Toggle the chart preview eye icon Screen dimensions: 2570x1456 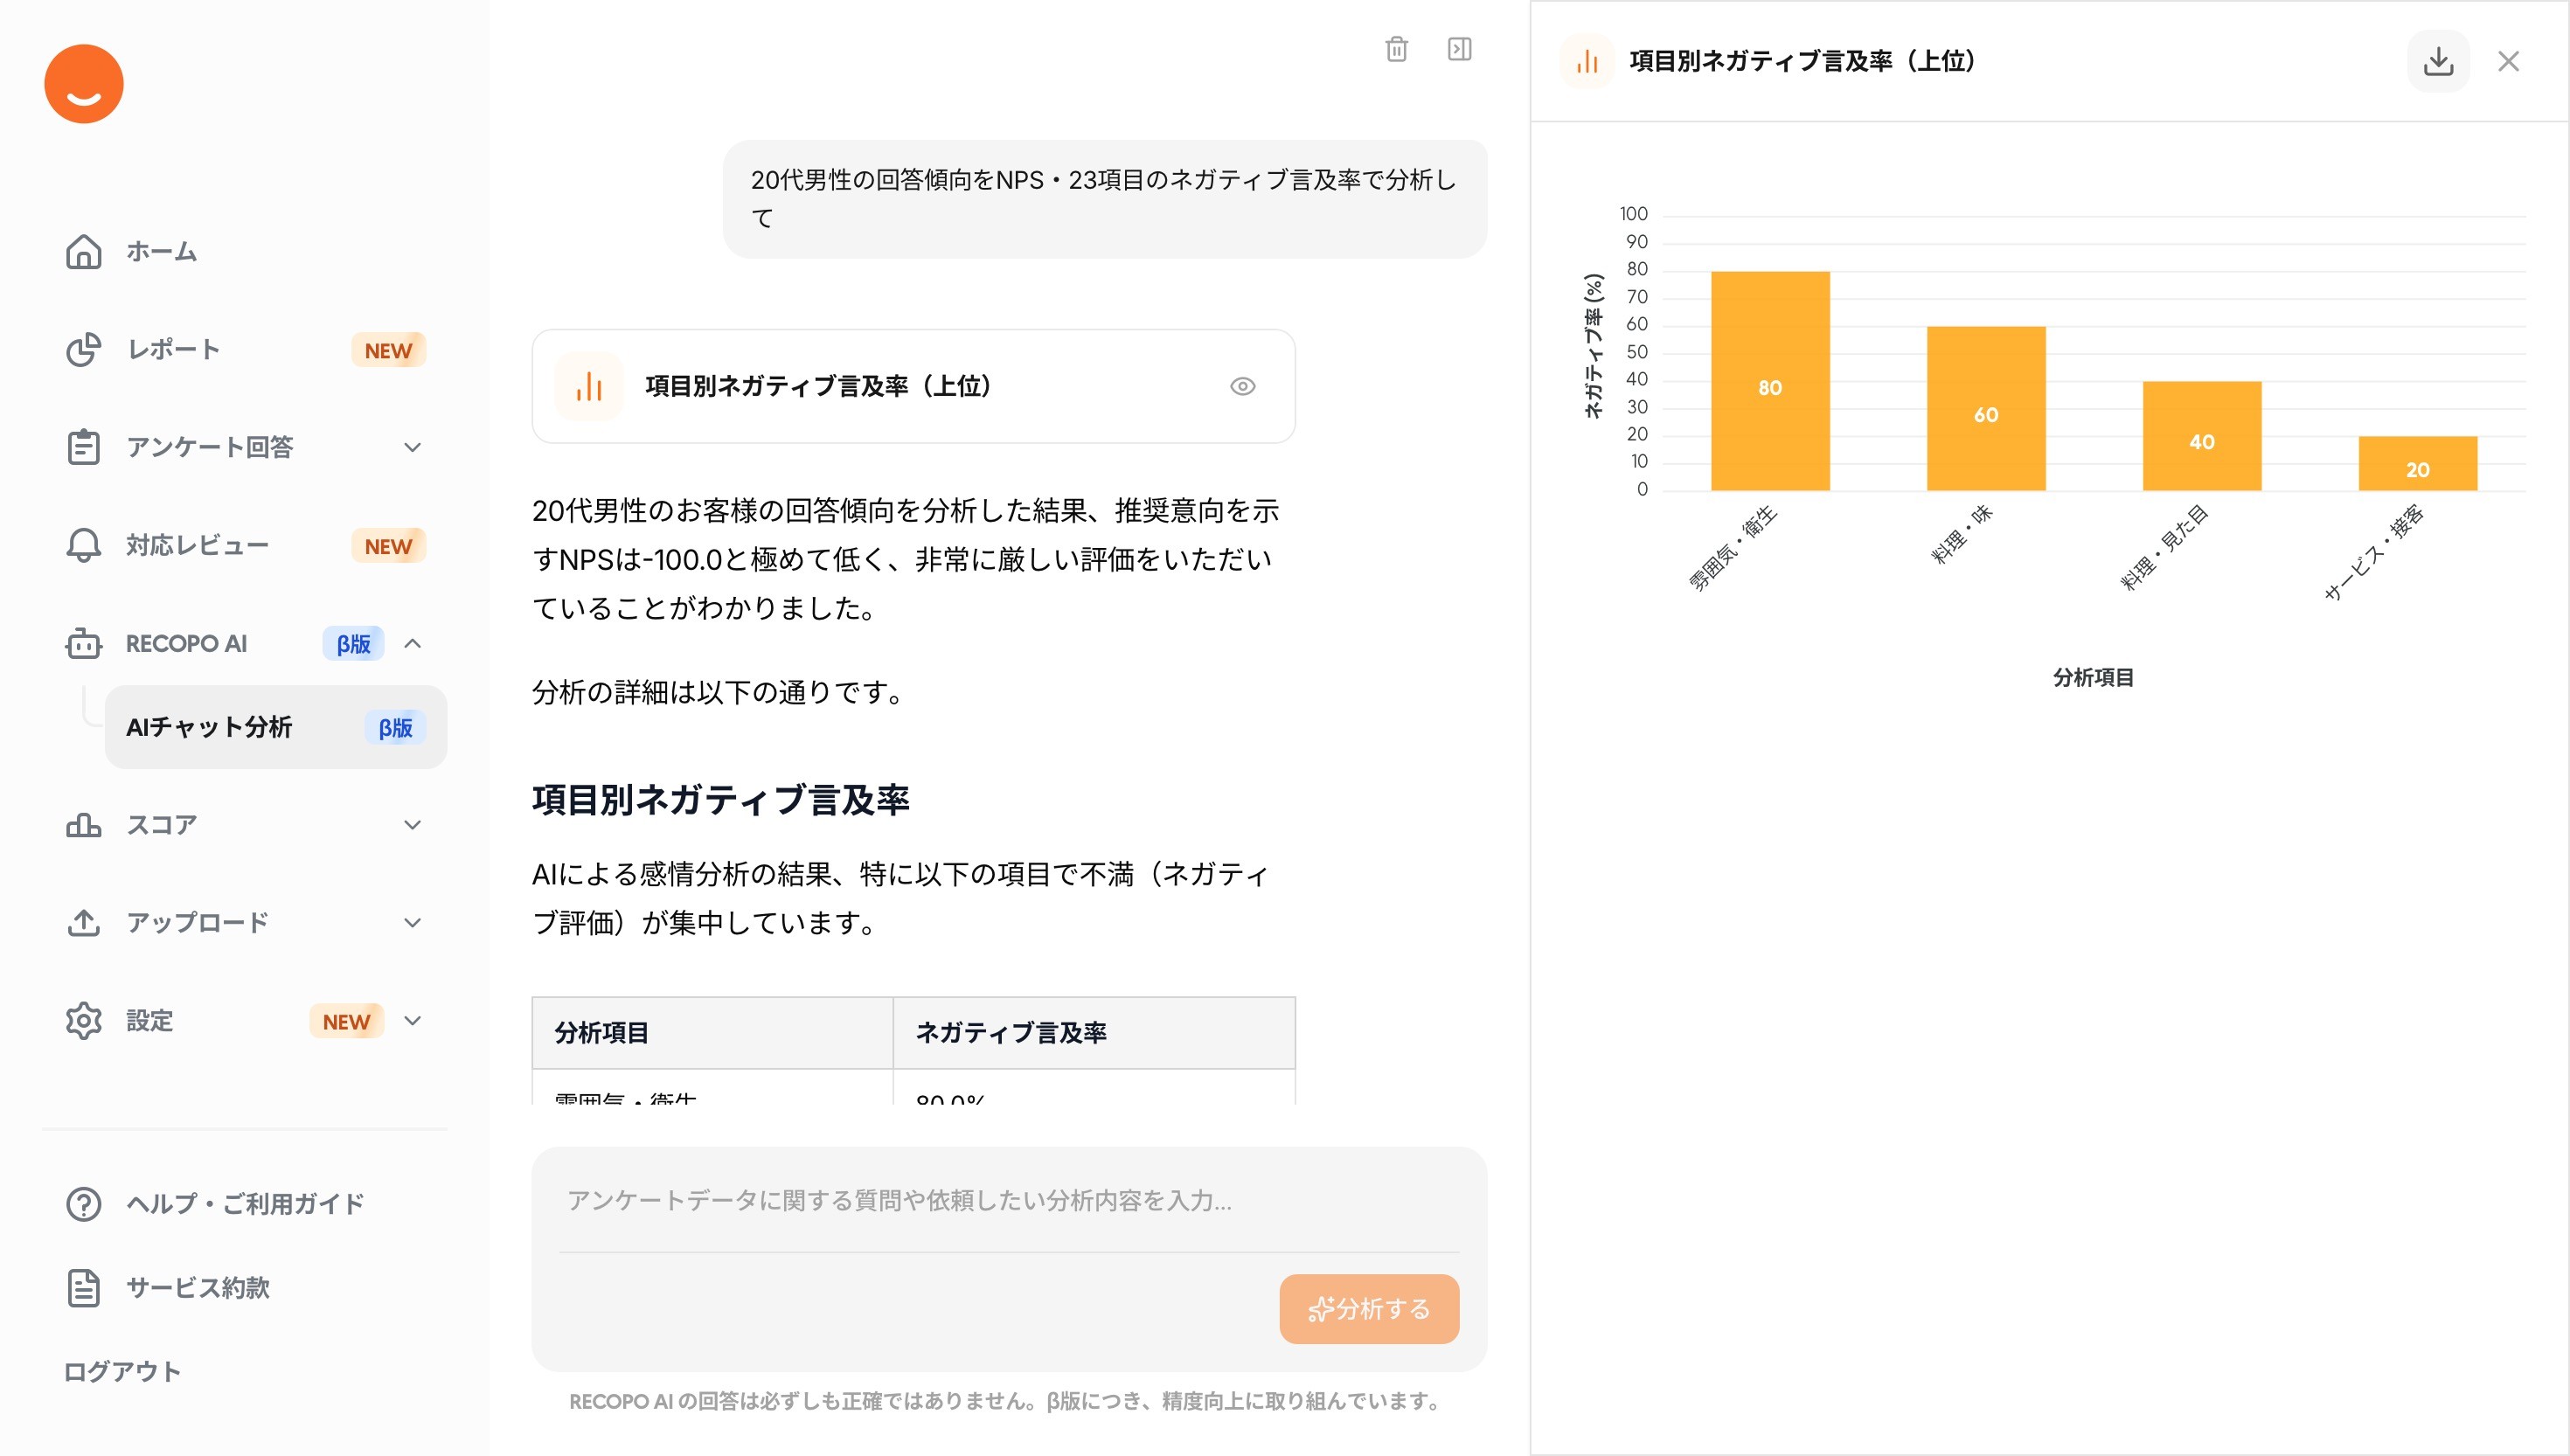coord(1242,386)
